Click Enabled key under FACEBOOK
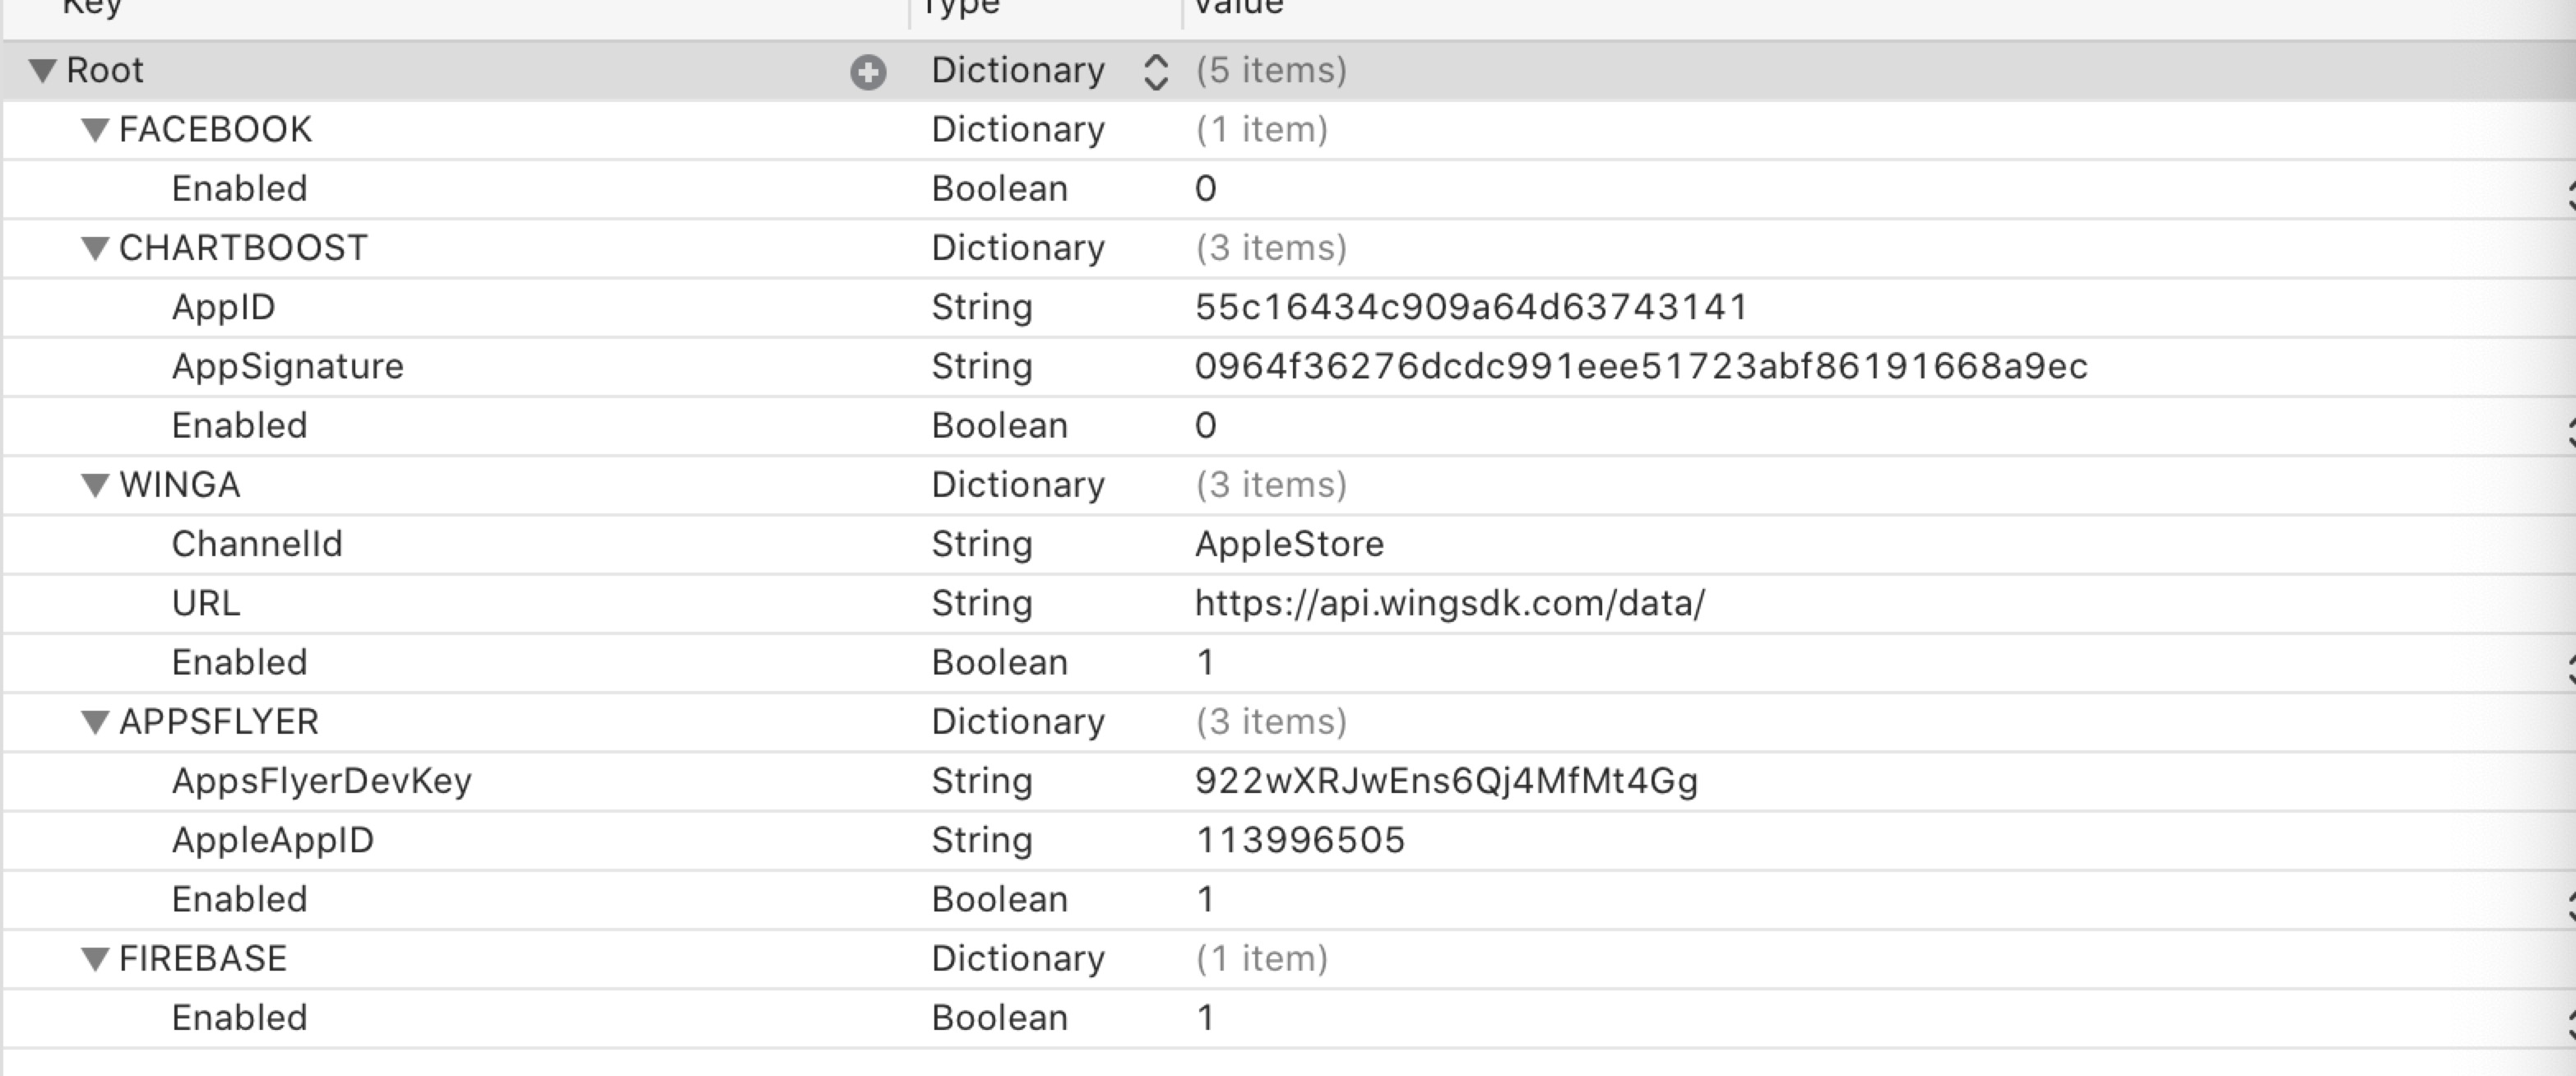Screen dimensions: 2576x1076 pyautogui.click(x=239, y=189)
